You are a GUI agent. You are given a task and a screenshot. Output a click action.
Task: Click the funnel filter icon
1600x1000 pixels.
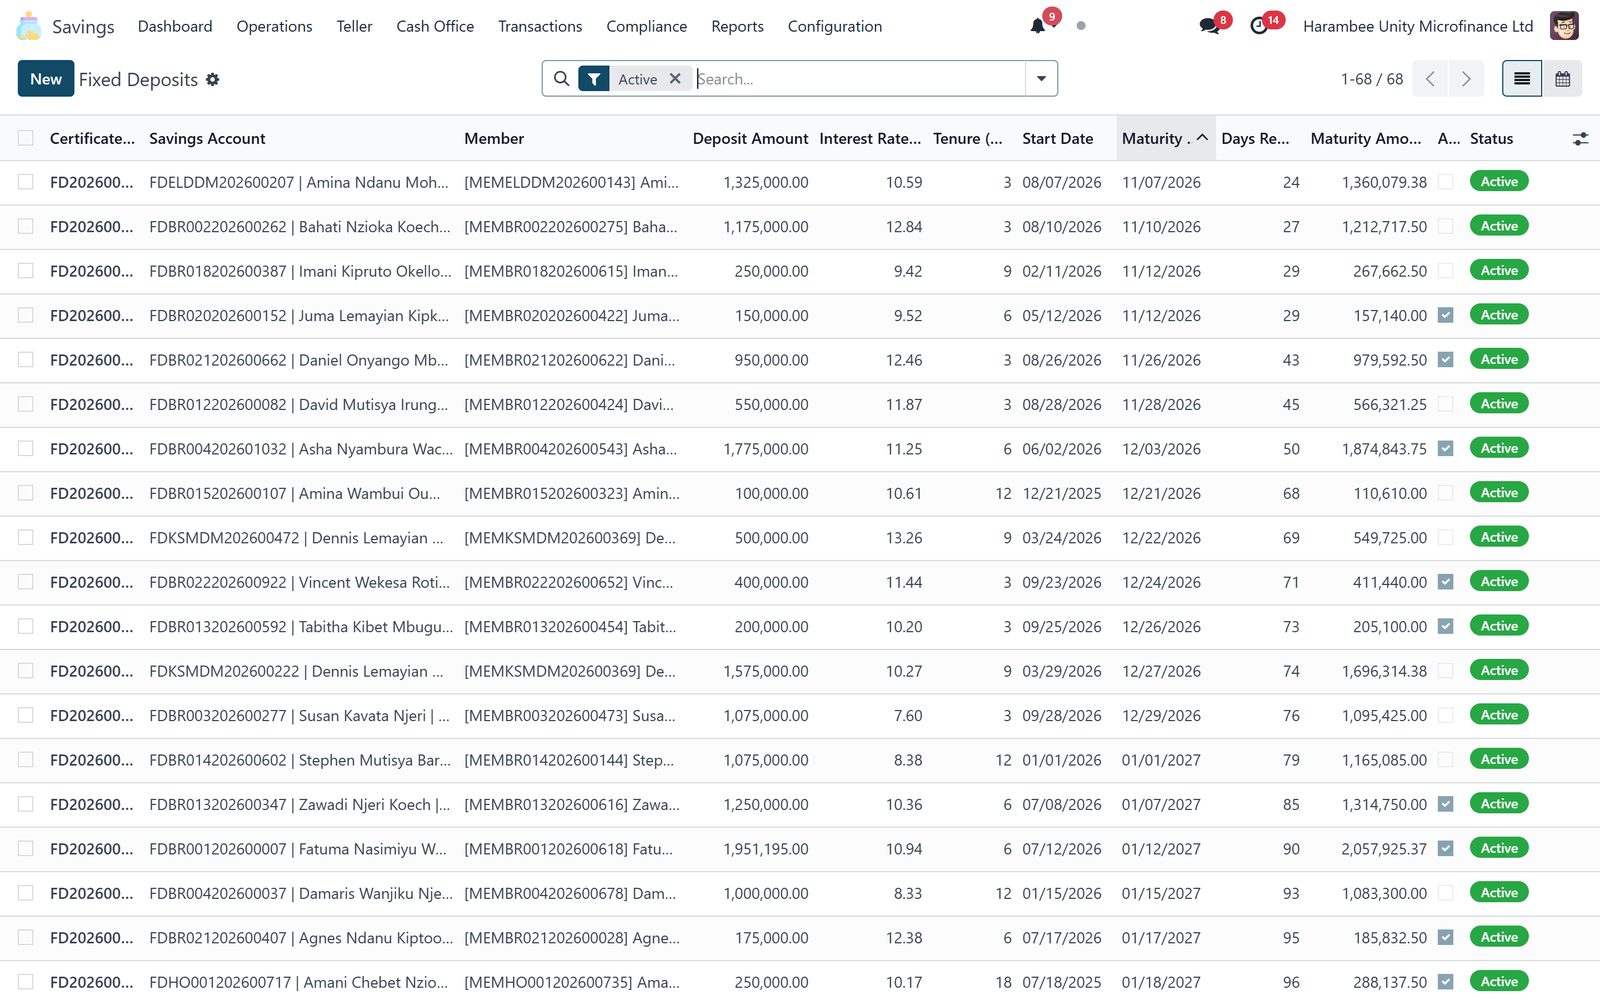594,79
